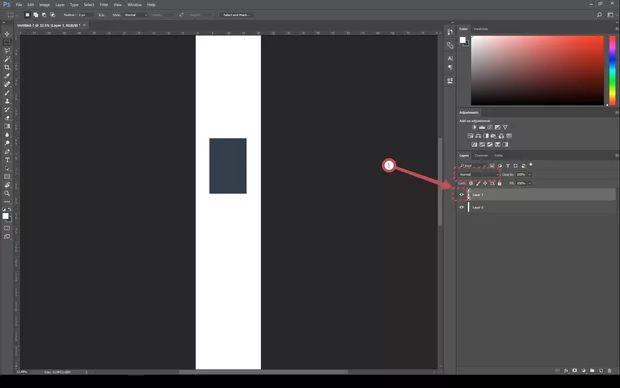Select the Pen tool
620x388 pixels.
tap(7, 151)
